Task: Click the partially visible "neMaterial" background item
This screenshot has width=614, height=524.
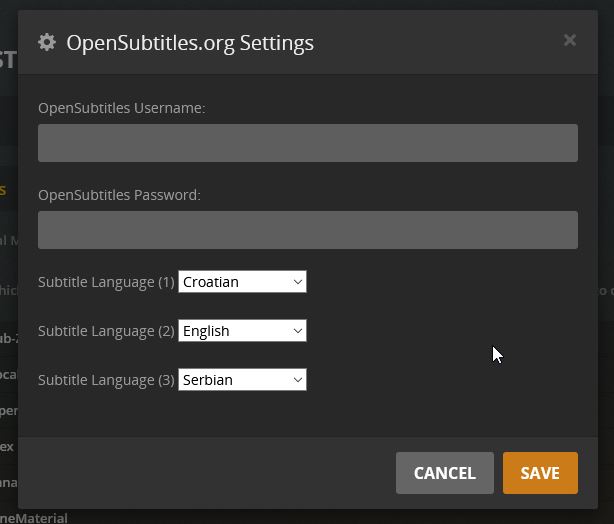Action: [x=34, y=517]
